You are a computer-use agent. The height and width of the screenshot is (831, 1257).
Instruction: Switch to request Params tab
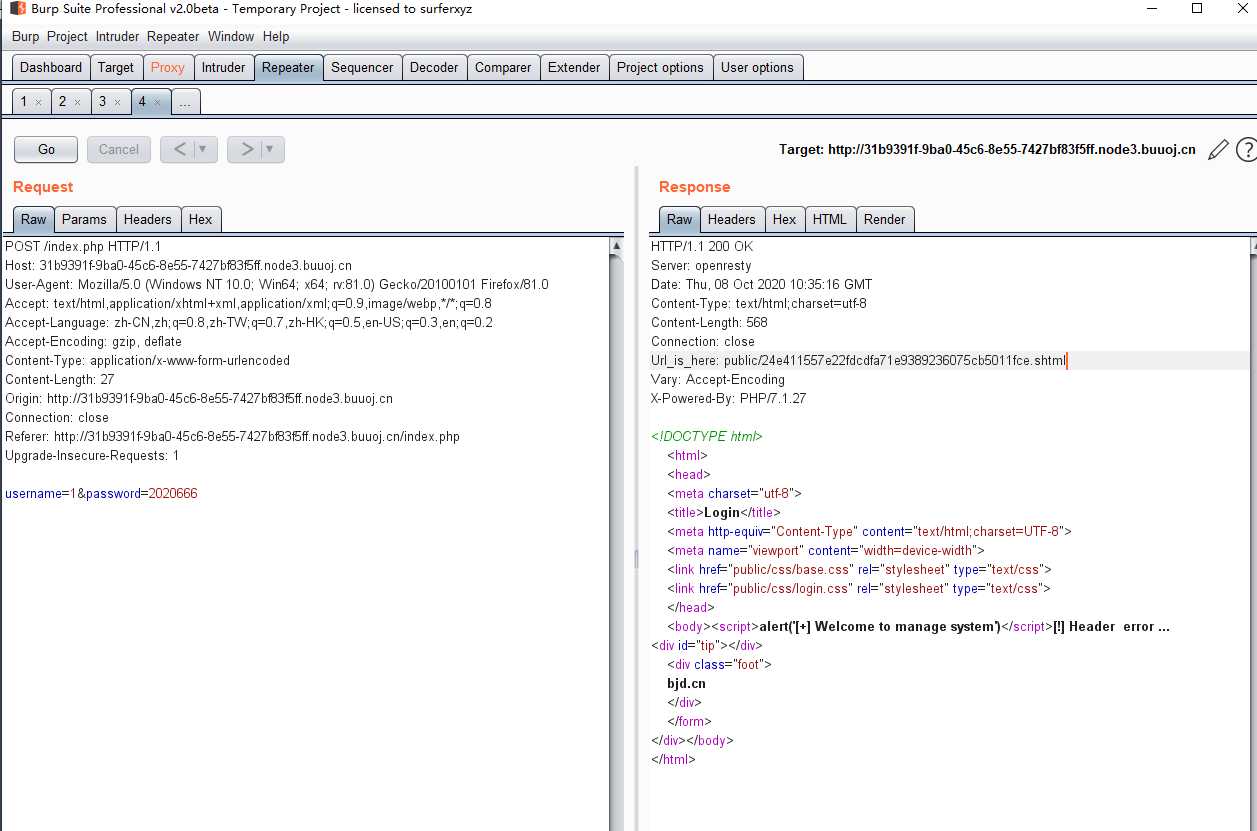[84, 219]
